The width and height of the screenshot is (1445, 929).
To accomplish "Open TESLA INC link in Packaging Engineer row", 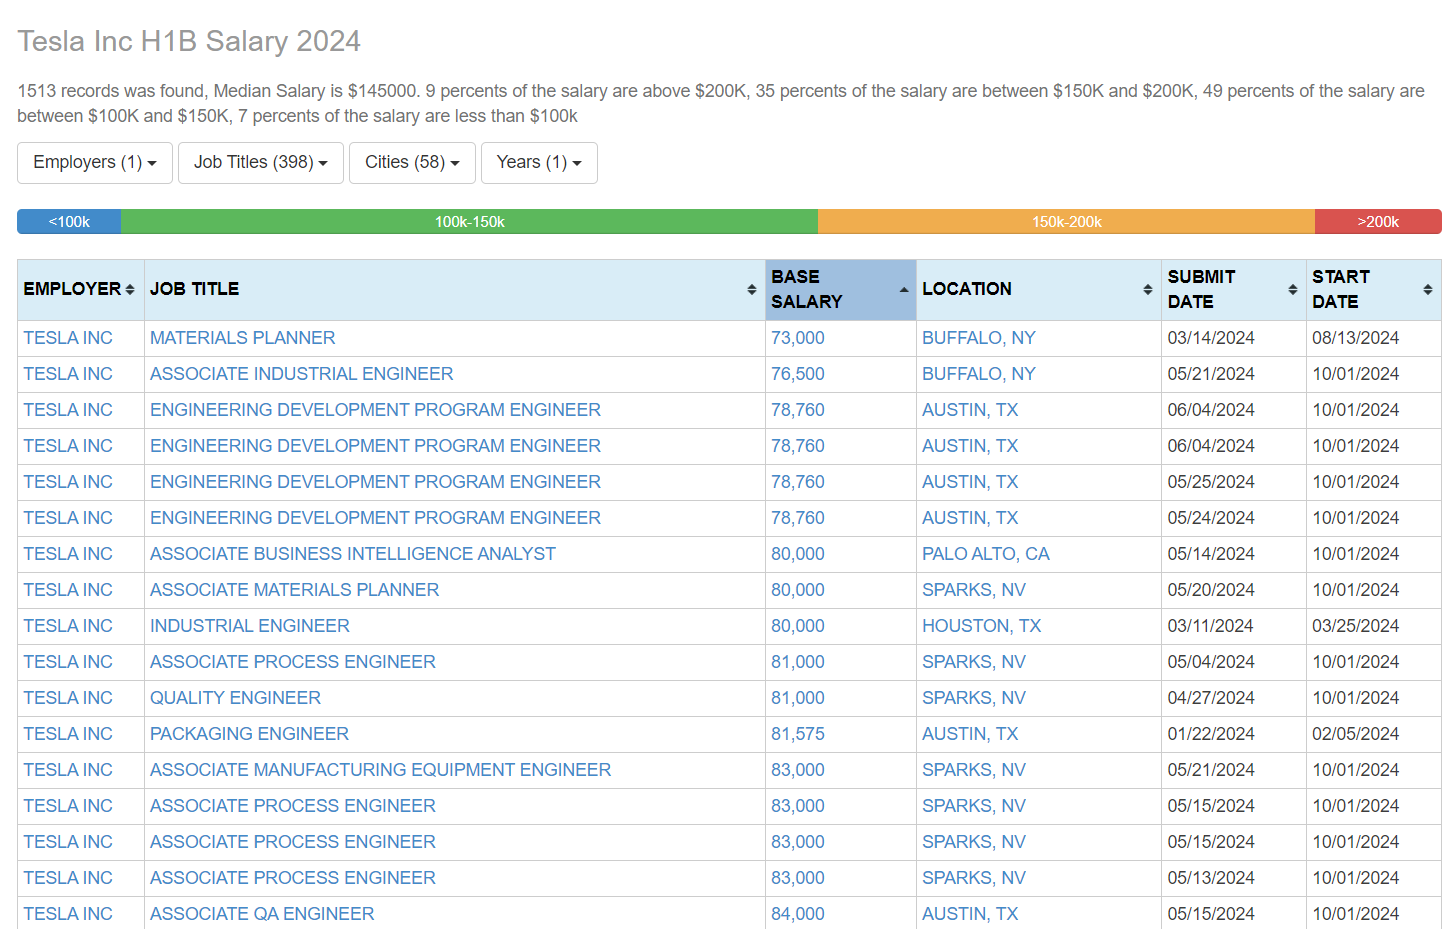I will pyautogui.click(x=68, y=734).
